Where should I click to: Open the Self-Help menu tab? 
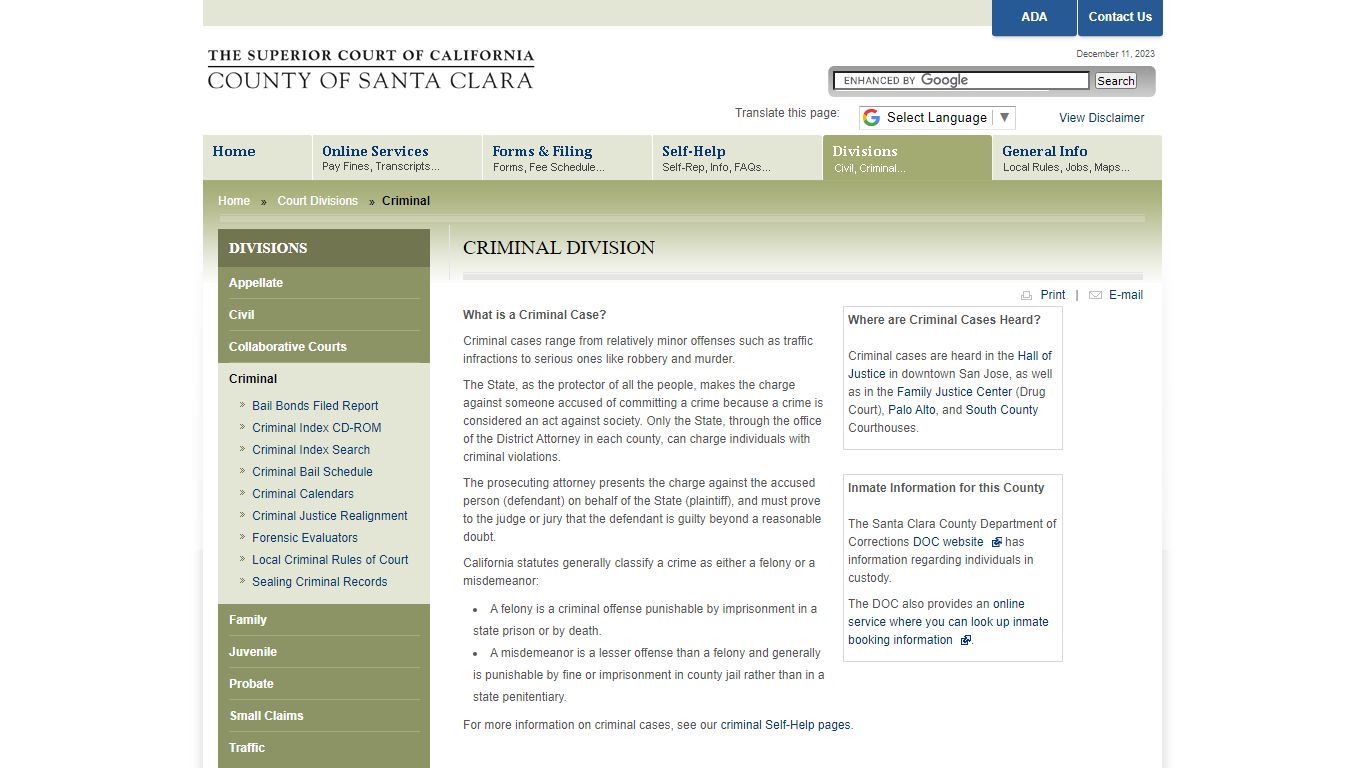coord(737,157)
